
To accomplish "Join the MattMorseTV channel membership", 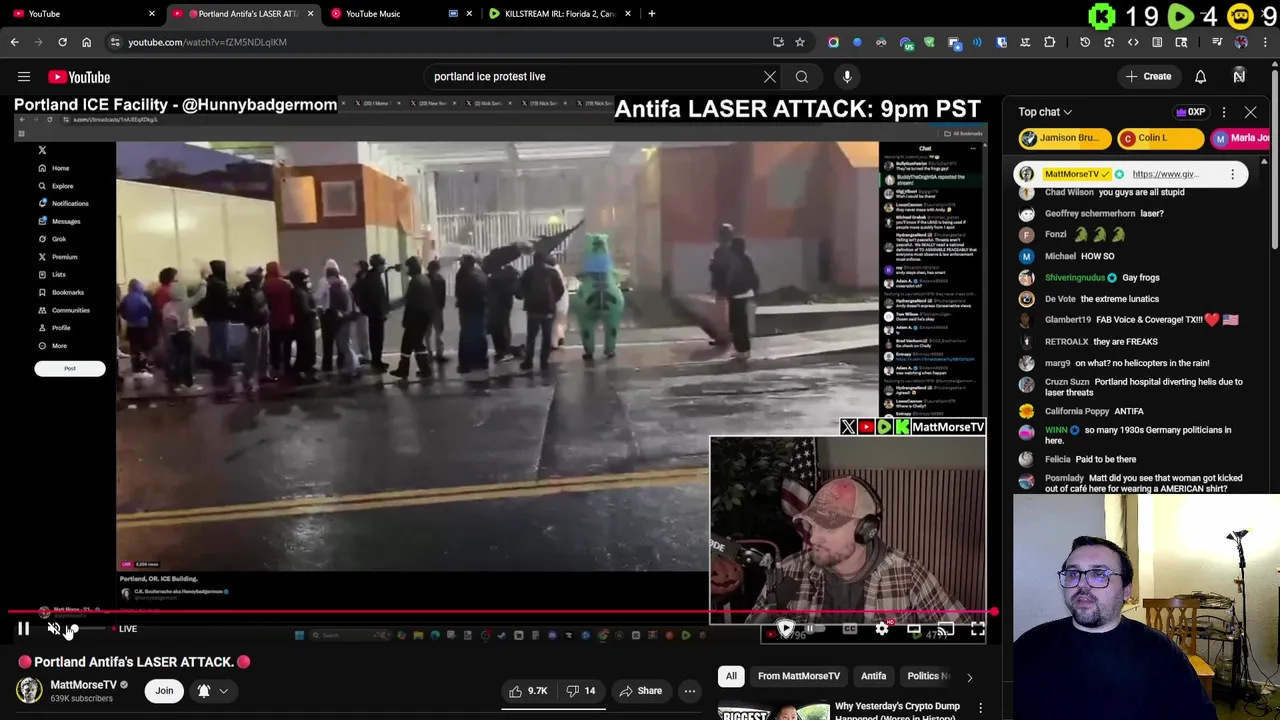I will click(x=164, y=691).
